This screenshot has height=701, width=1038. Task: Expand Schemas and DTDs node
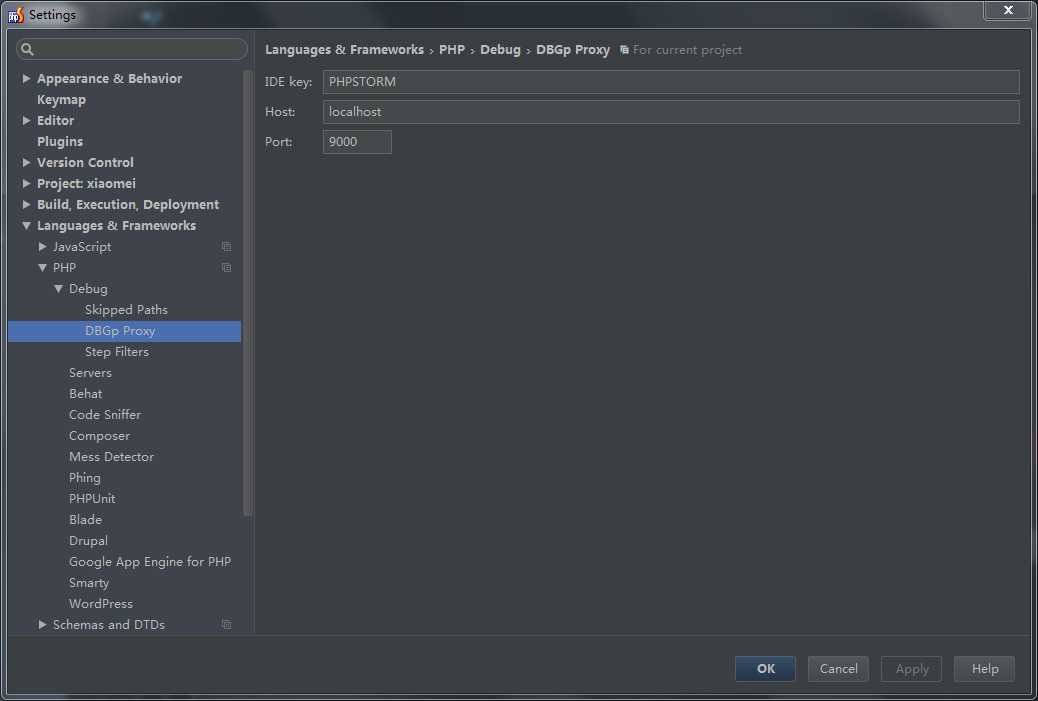42,624
